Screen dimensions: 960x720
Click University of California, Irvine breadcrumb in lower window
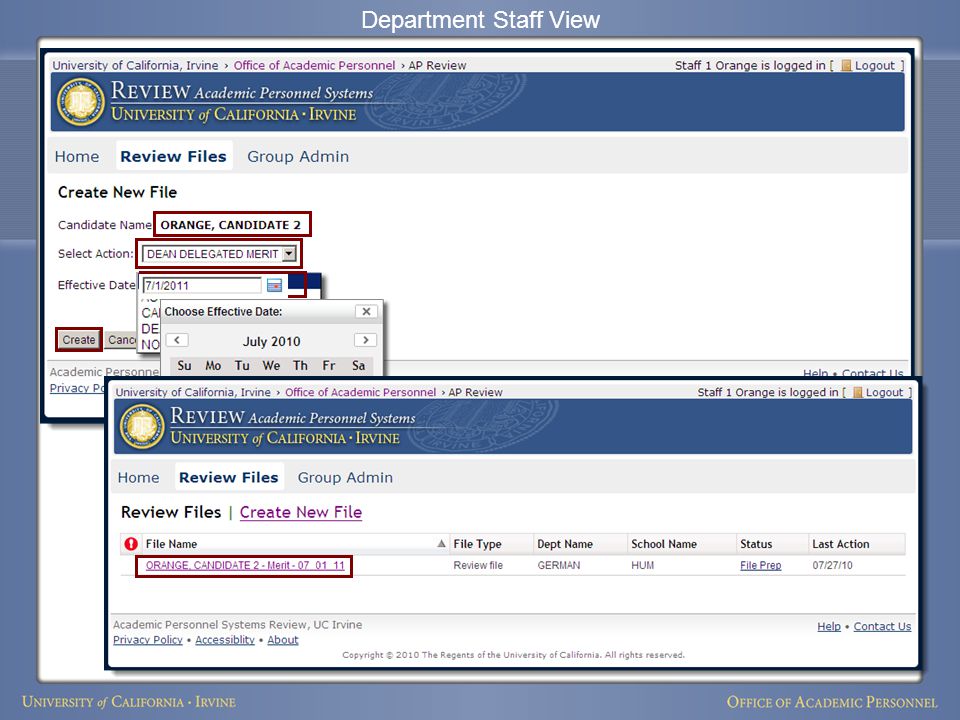click(193, 392)
